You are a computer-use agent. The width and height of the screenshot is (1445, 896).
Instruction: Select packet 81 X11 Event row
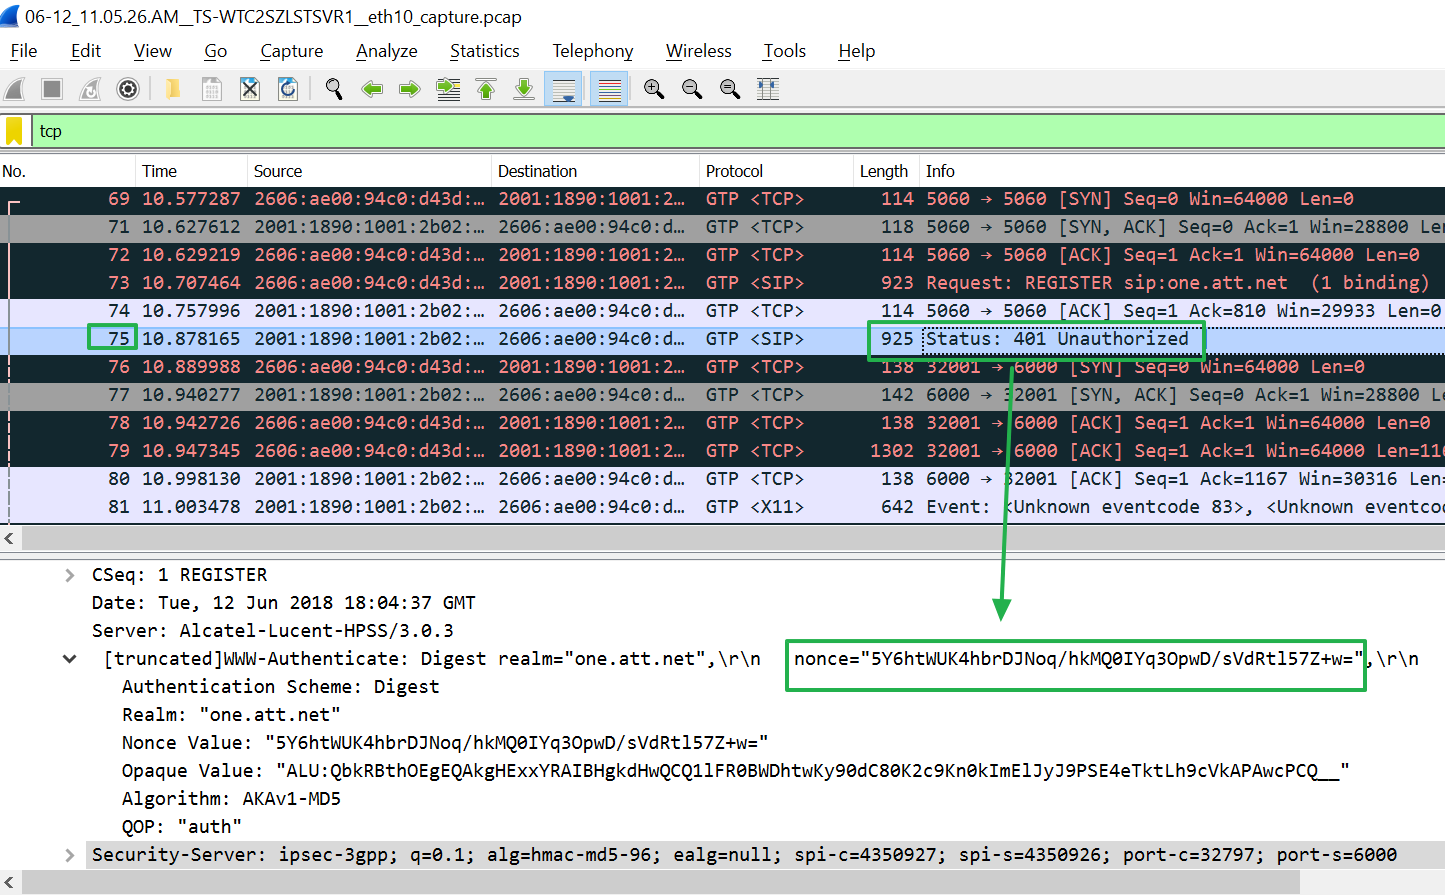coord(722,507)
